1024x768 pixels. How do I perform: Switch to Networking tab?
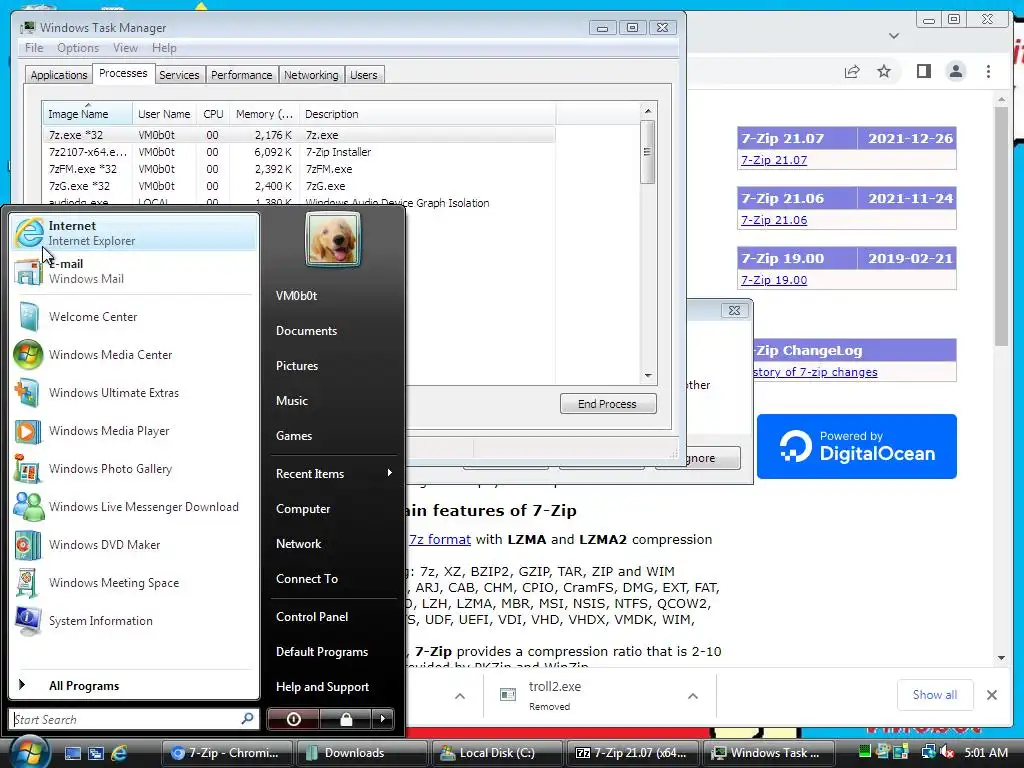pyautogui.click(x=311, y=75)
